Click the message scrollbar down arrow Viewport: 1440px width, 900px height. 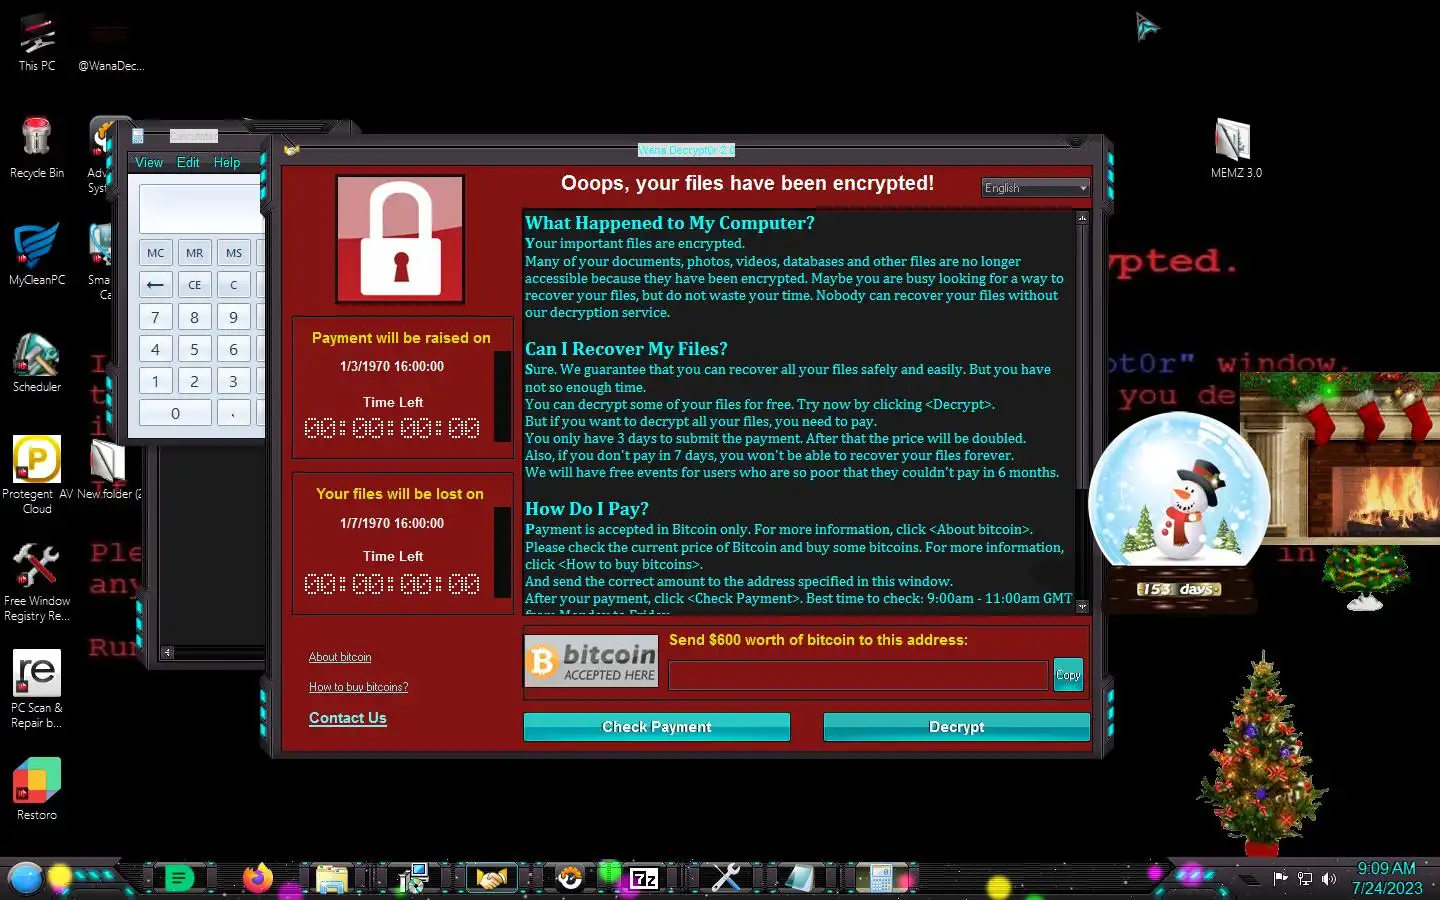(1082, 606)
